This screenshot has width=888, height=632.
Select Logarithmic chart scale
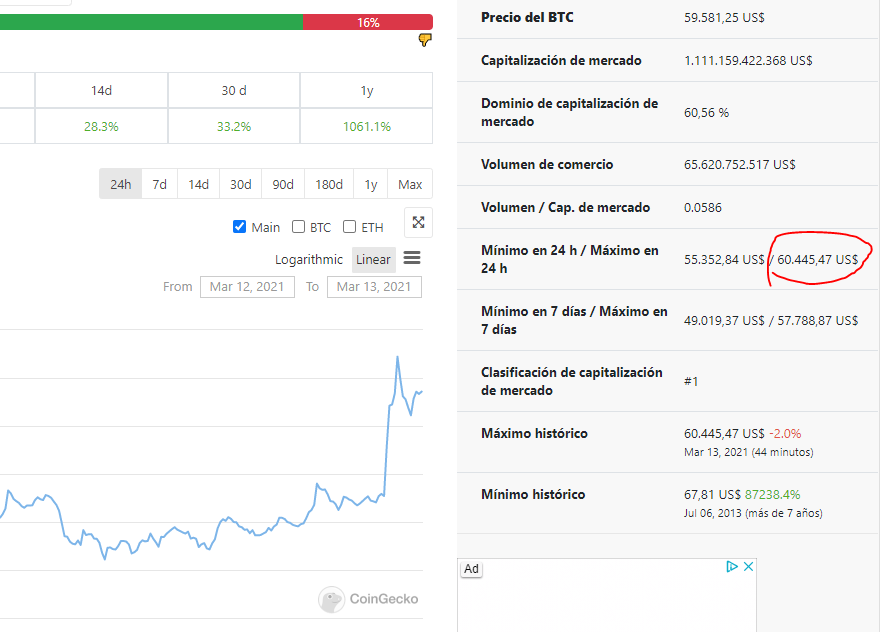coord(309,259)
